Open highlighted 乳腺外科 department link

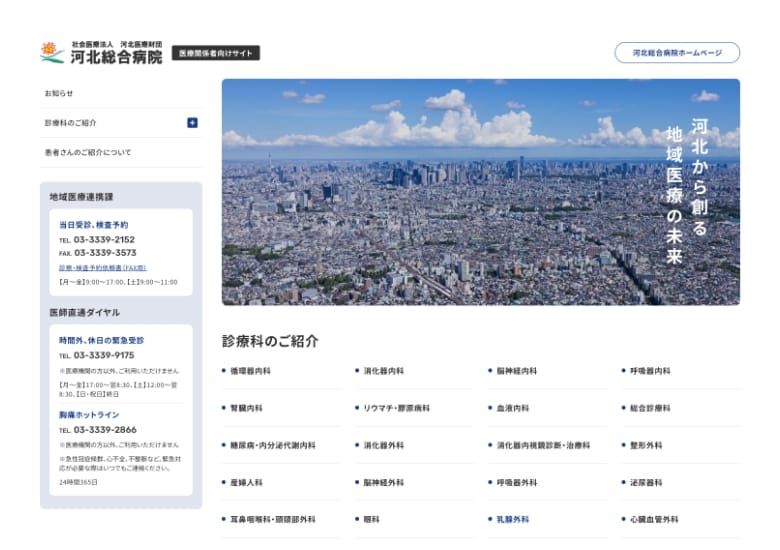coord(513,520)
